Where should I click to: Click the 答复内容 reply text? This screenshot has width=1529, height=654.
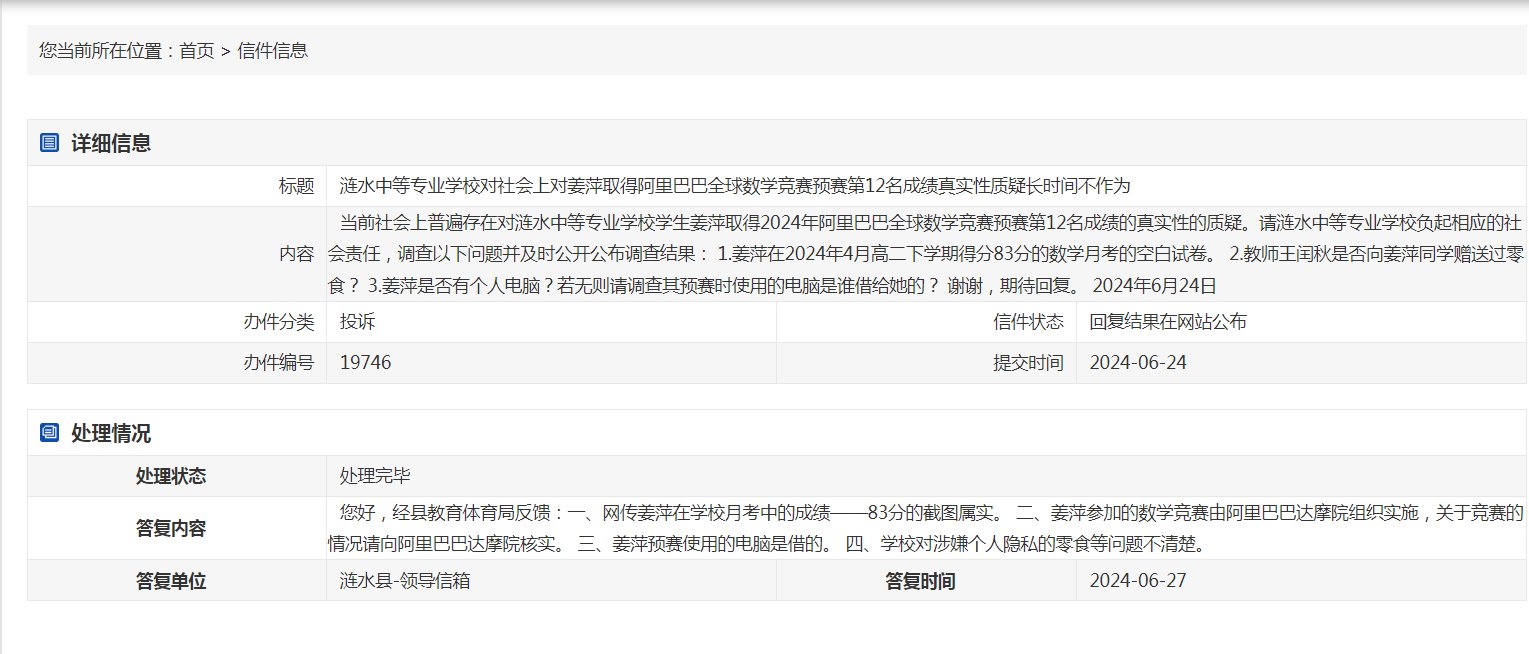pos(925,529)
